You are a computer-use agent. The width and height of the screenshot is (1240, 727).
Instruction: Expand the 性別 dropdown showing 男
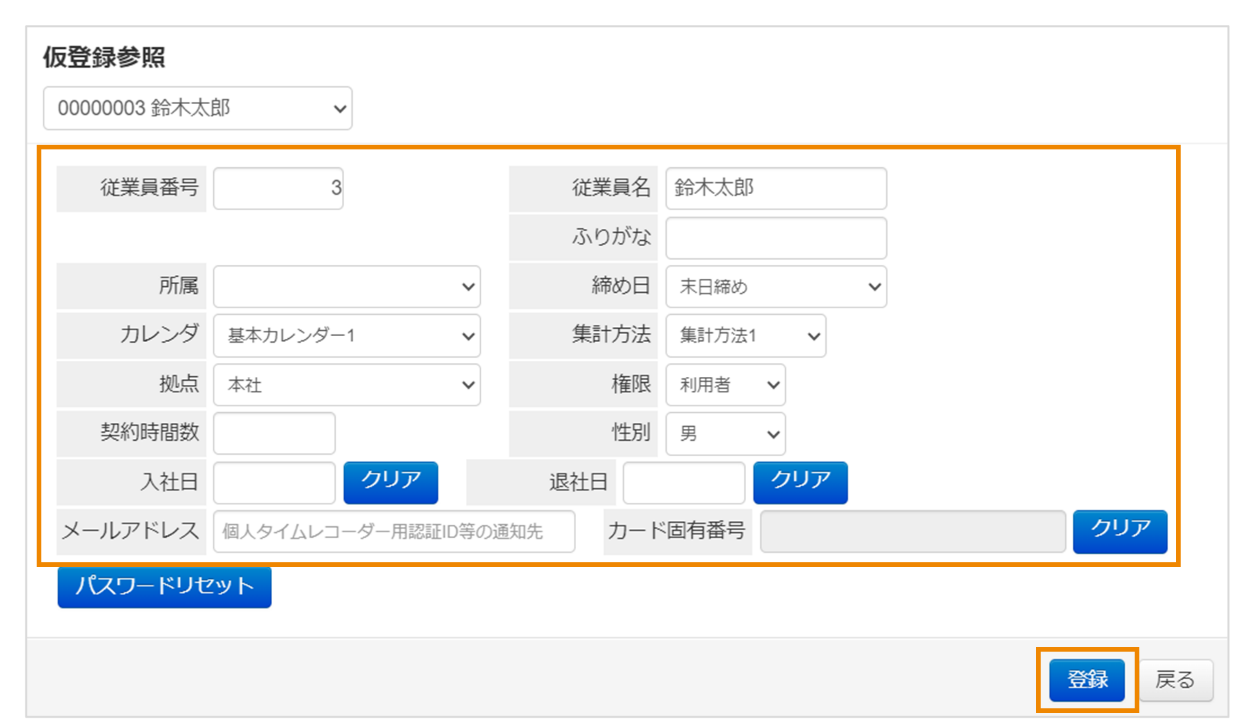[725, 433]
